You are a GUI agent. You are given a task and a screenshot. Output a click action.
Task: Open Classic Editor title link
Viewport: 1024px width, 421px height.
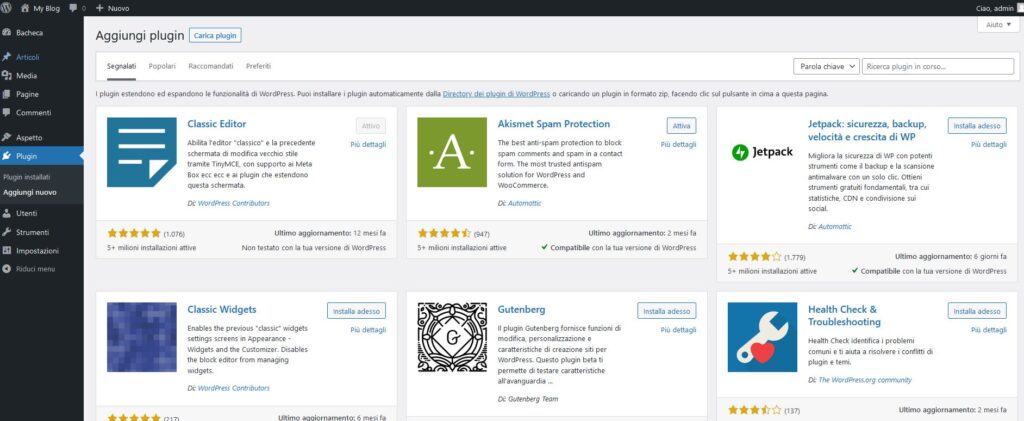pyautogui.click(x=217, y=124)
